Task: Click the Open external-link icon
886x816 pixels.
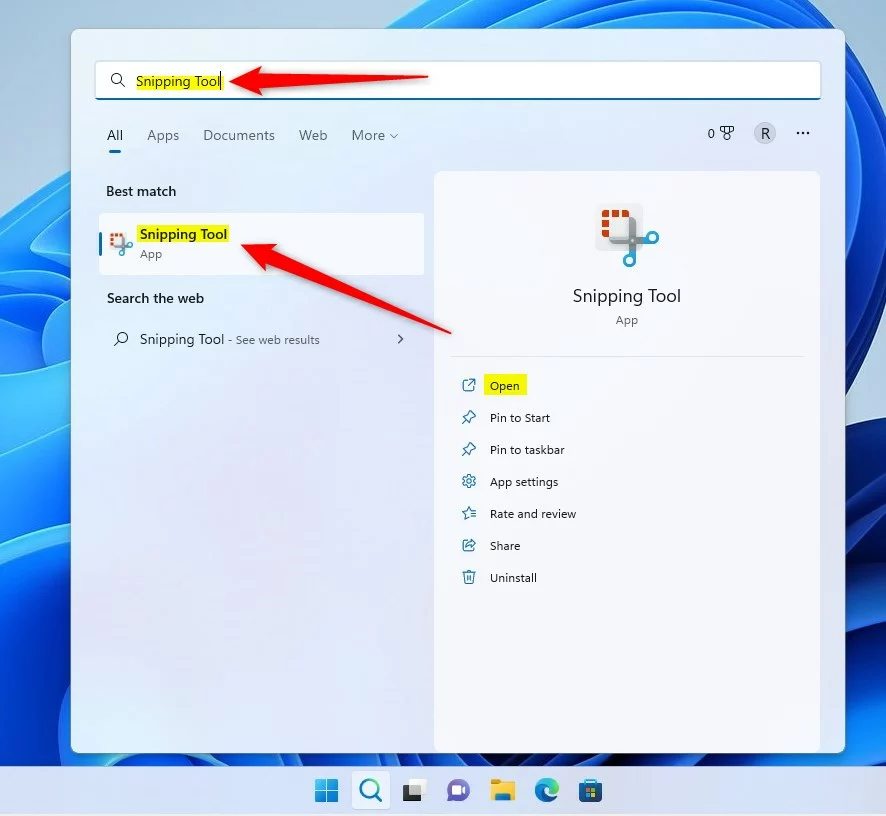Action: coord(469,385)
